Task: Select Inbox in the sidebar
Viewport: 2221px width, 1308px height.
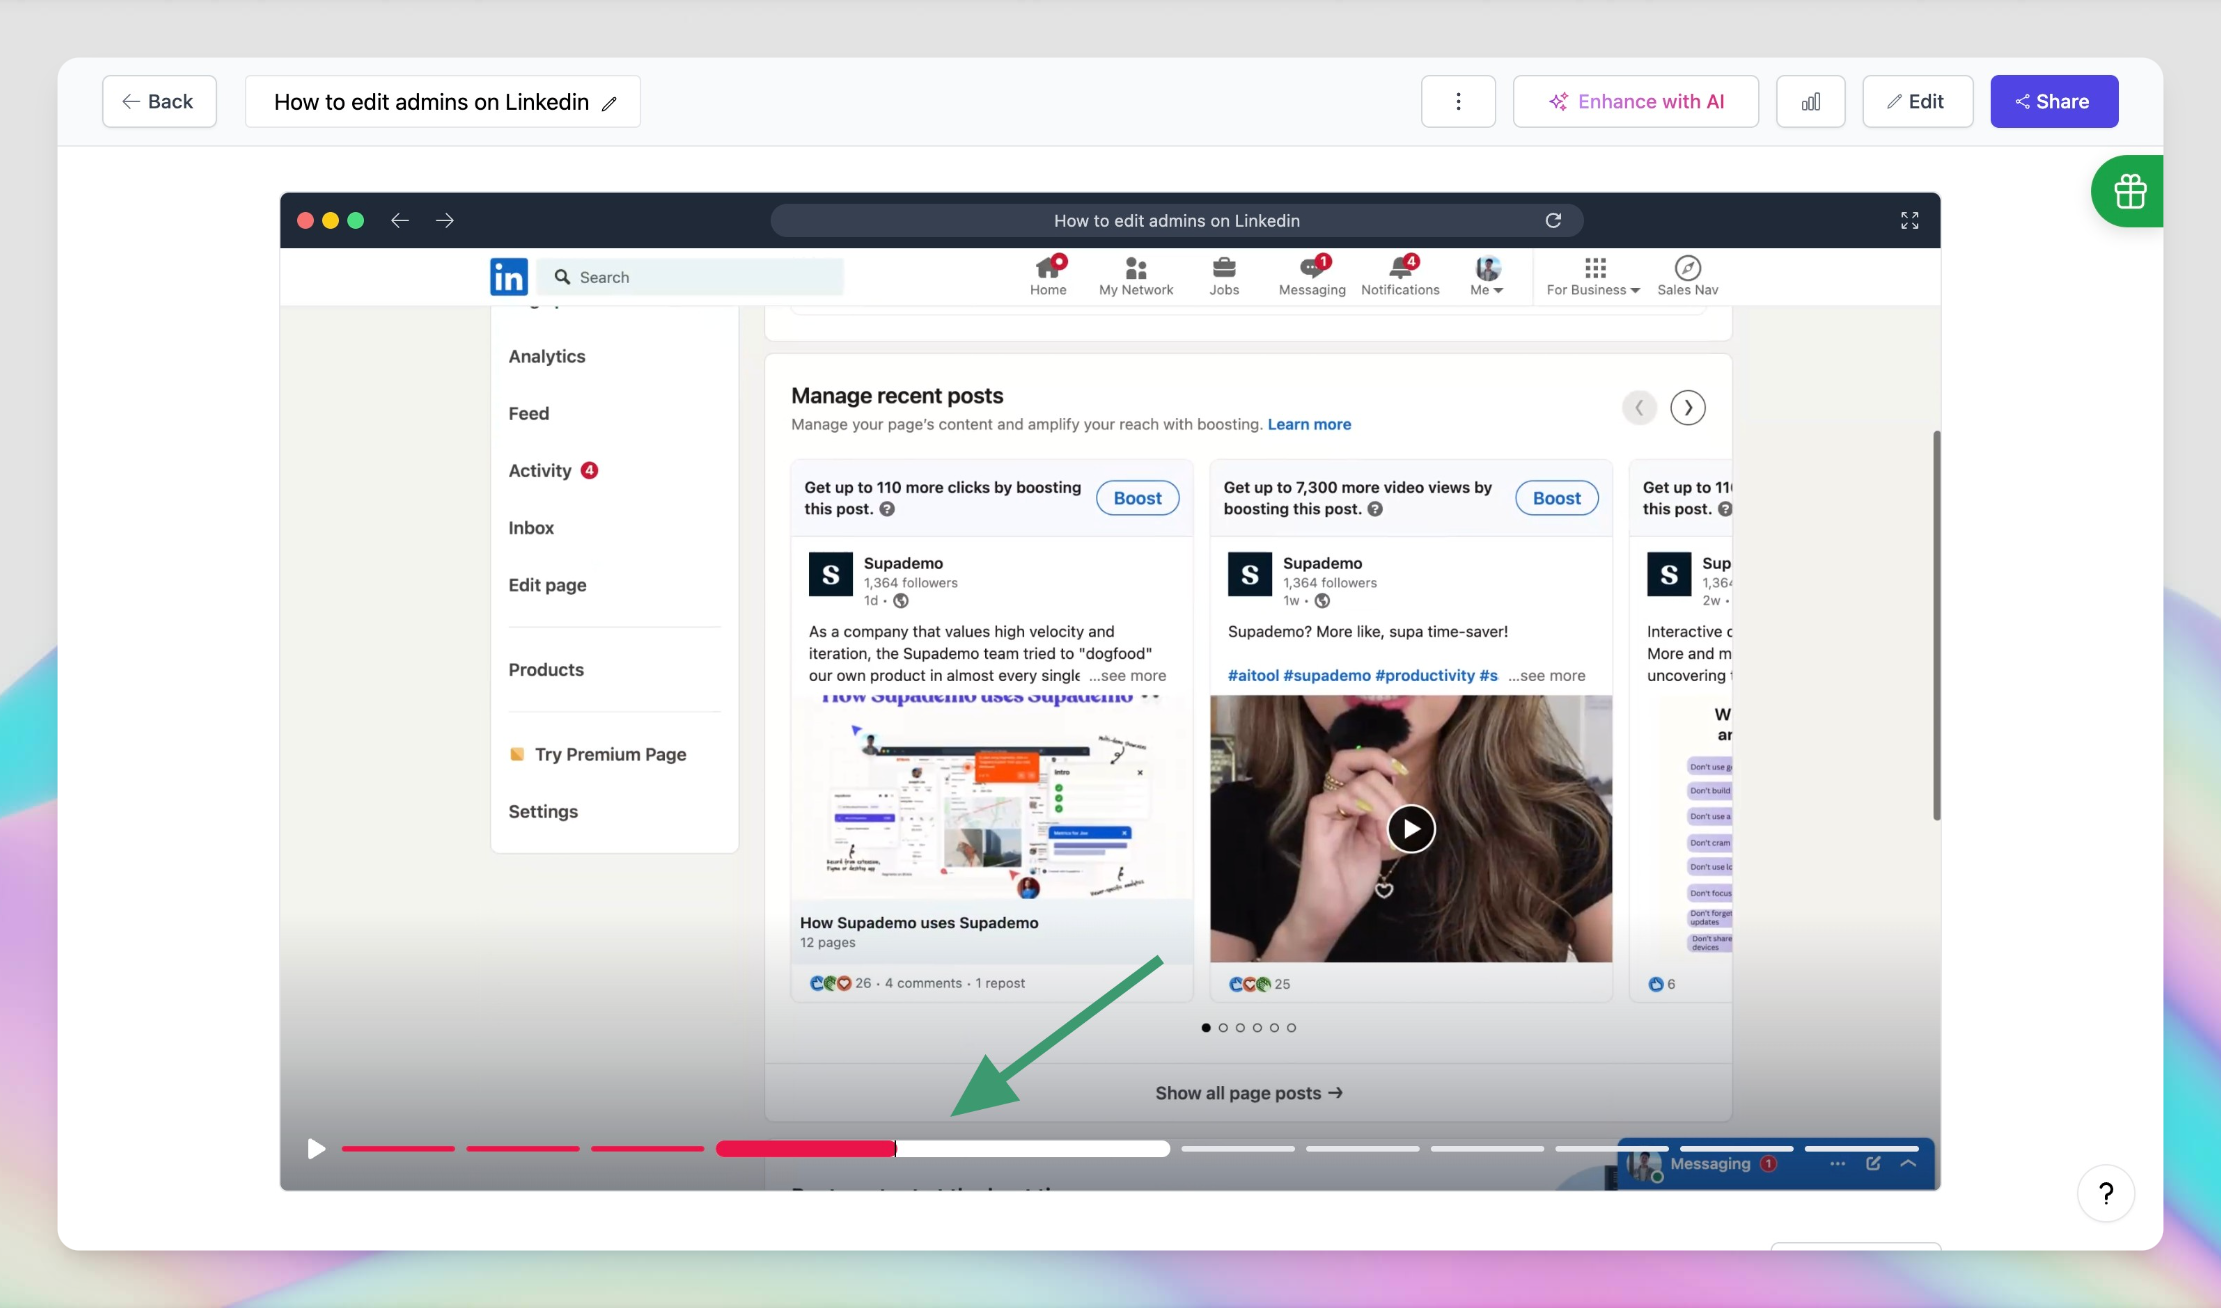Action: coord(531,527)
